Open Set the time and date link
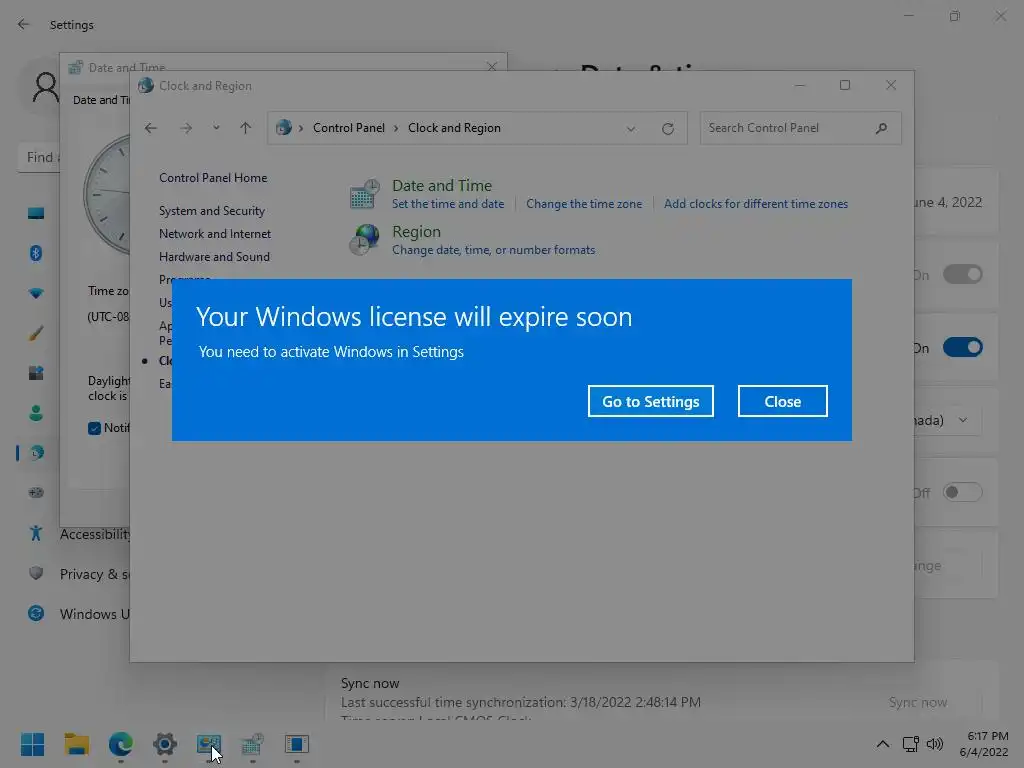Screen dimensions: 1024x768 (x=448, y=204)
